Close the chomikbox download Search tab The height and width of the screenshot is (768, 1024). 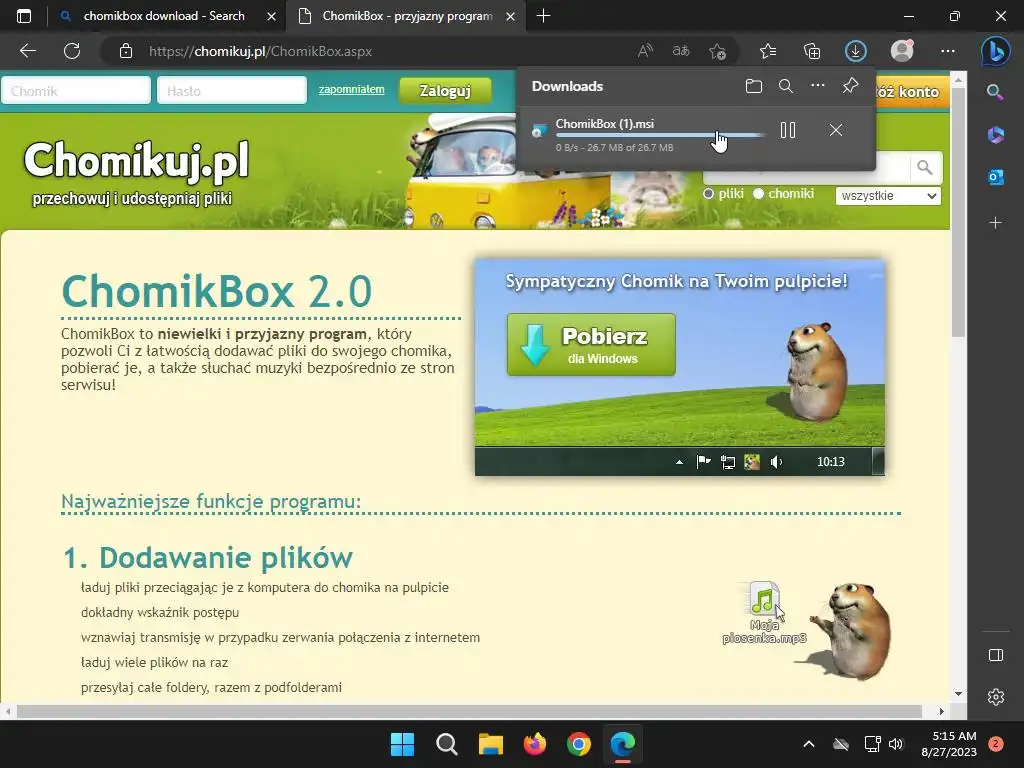tap(271, 16)
